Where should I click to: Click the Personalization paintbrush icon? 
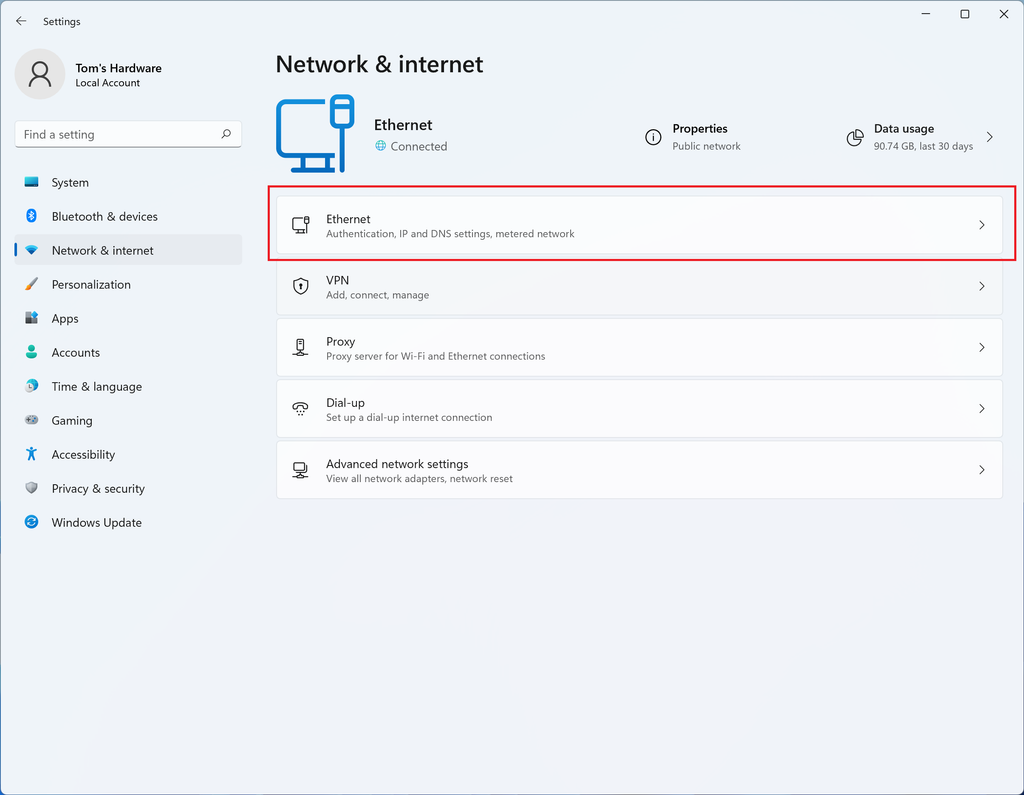click(33, 284)
